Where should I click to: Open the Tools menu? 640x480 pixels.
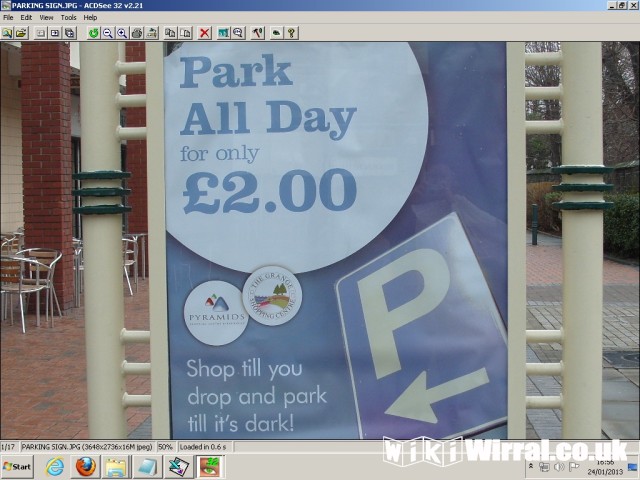[68, 17]
